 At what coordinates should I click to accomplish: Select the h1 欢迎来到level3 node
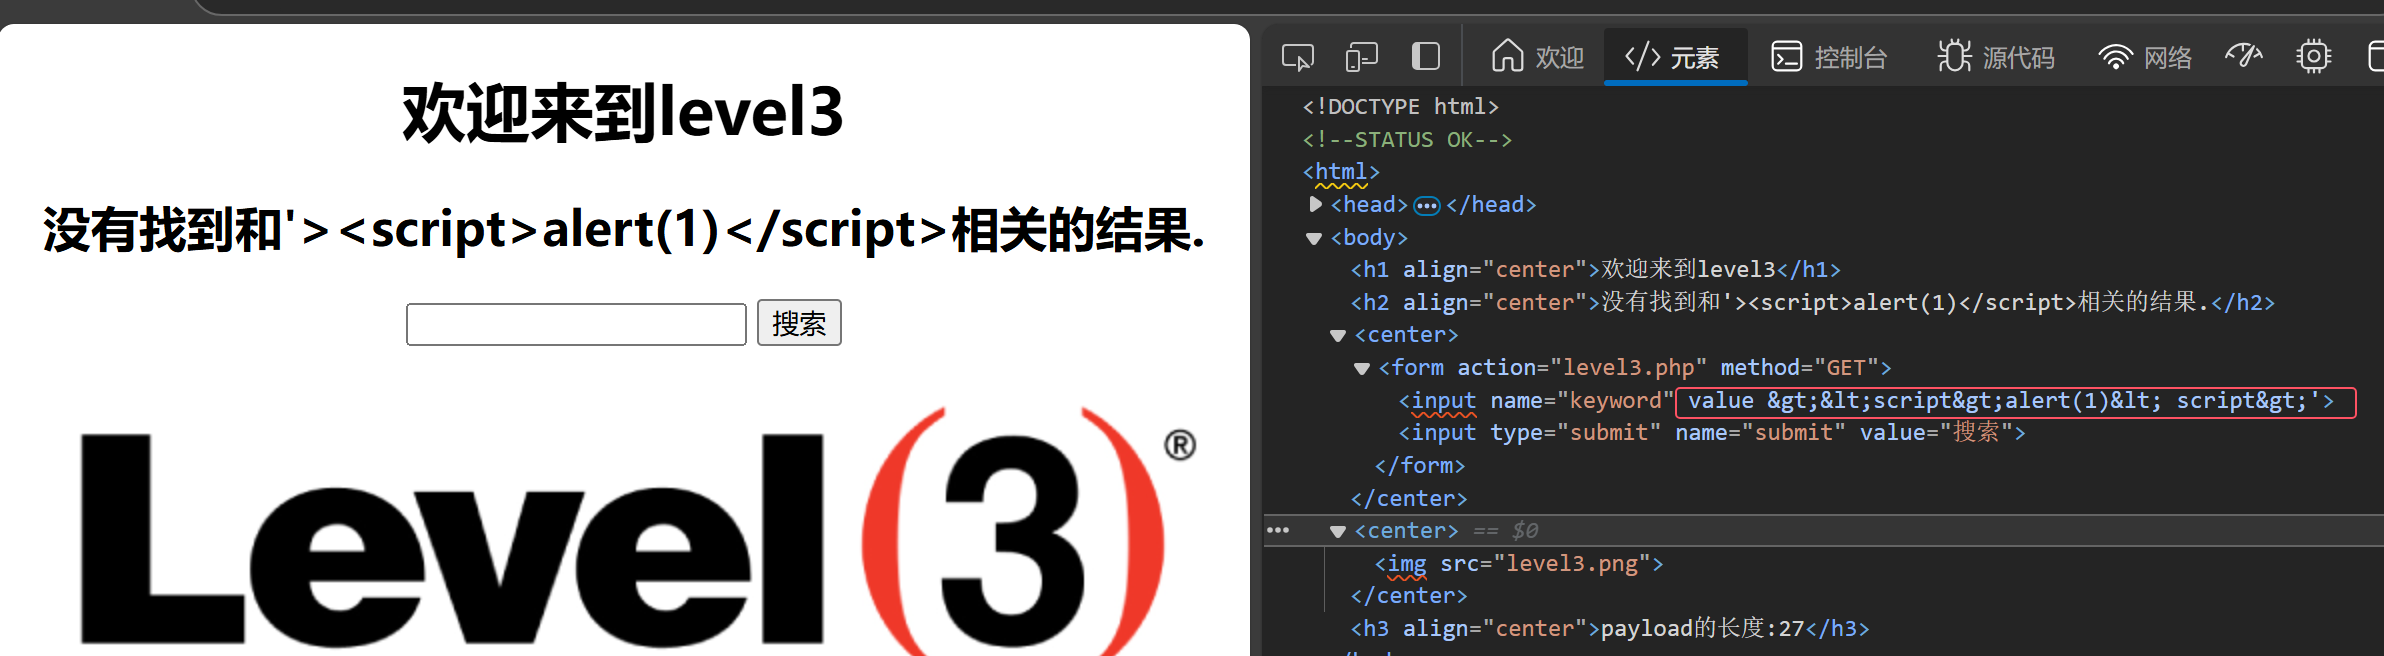pos(1595,269)
